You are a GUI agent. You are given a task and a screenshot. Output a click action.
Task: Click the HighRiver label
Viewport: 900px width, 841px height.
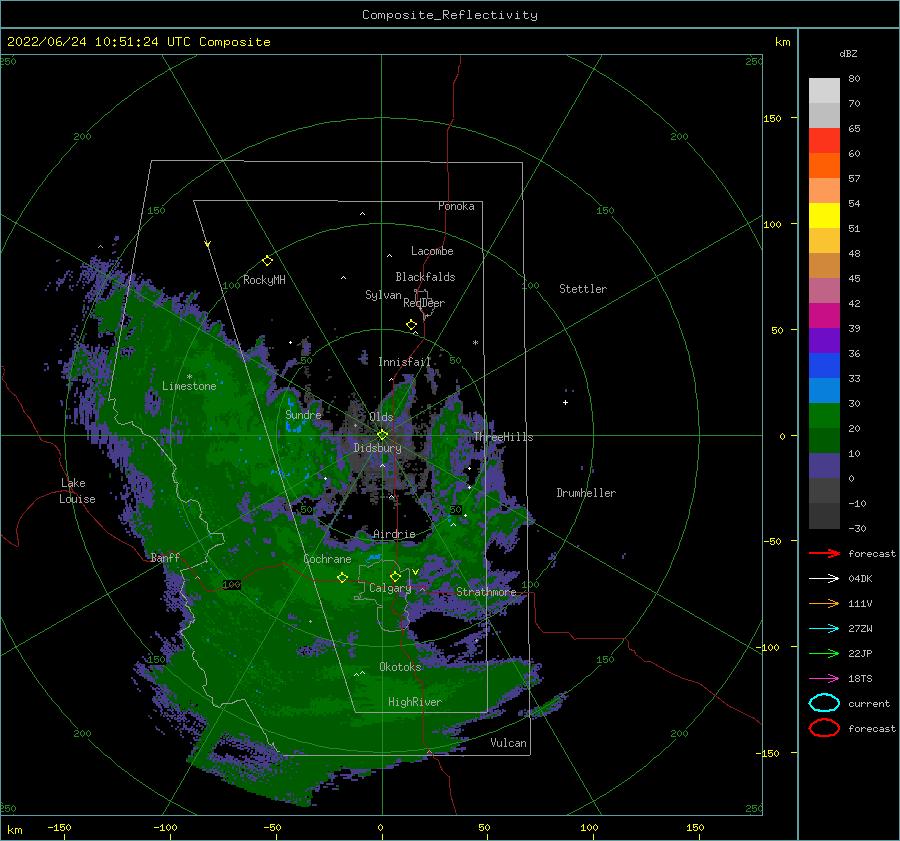tap(415, 702)
